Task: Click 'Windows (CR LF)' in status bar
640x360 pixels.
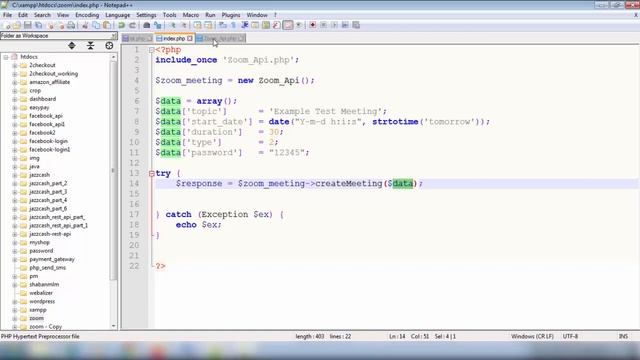Action: click(532, 336)
